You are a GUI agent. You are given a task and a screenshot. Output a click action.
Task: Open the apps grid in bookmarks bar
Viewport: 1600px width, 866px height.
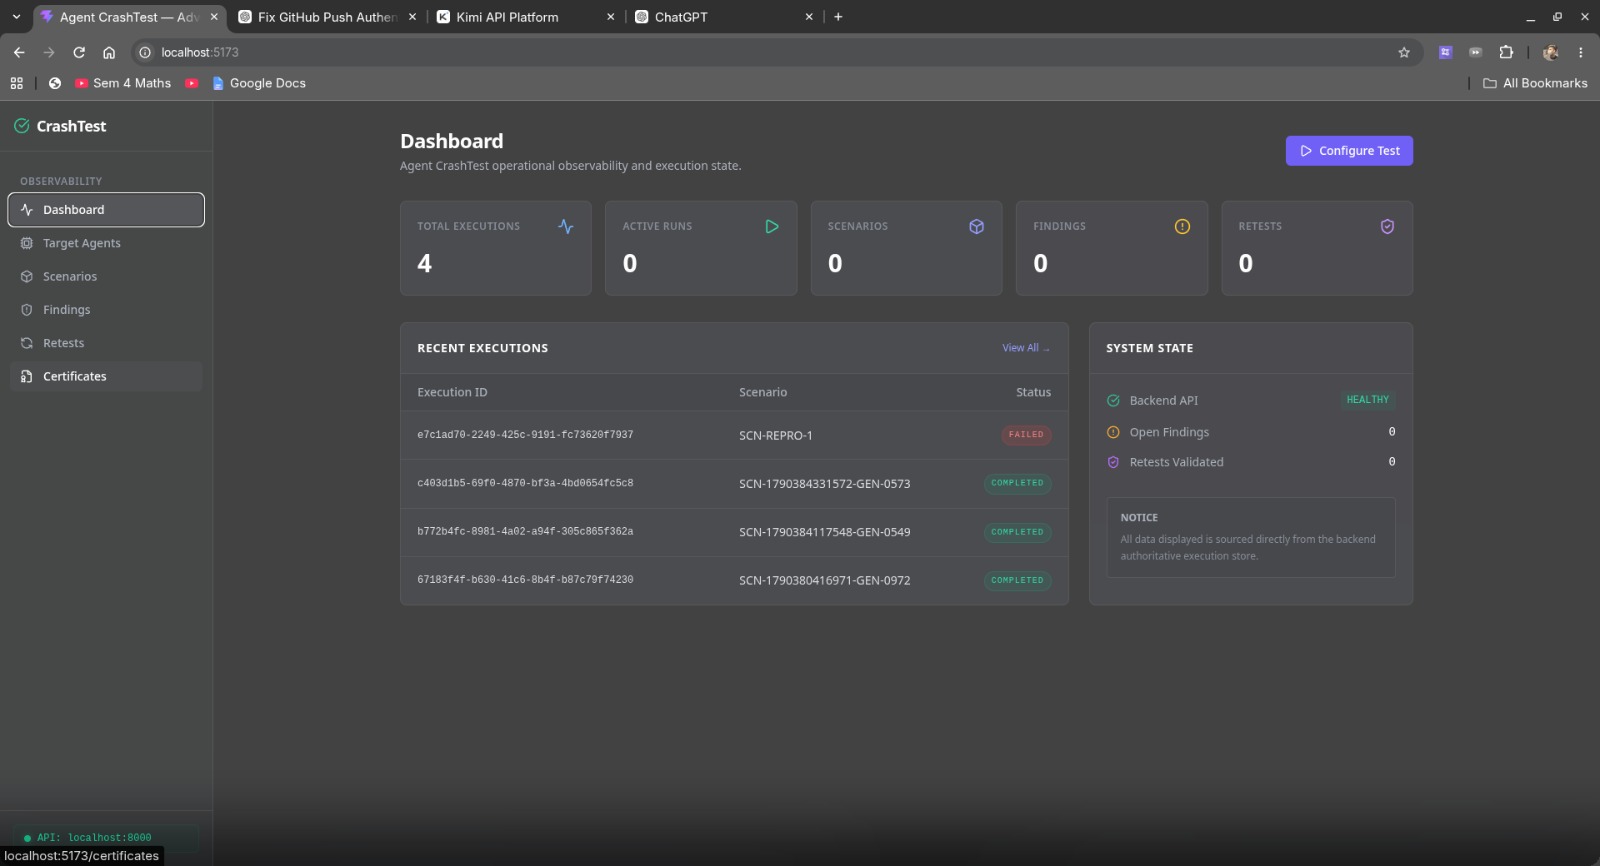coord(16,83)
